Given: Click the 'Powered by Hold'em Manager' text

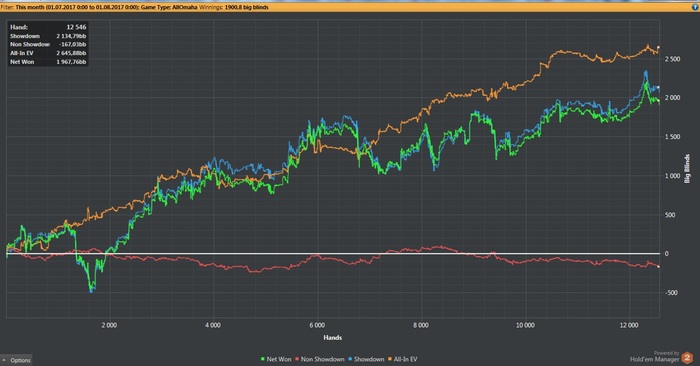Looking at the screenshot, I should [x=654, y=356].
